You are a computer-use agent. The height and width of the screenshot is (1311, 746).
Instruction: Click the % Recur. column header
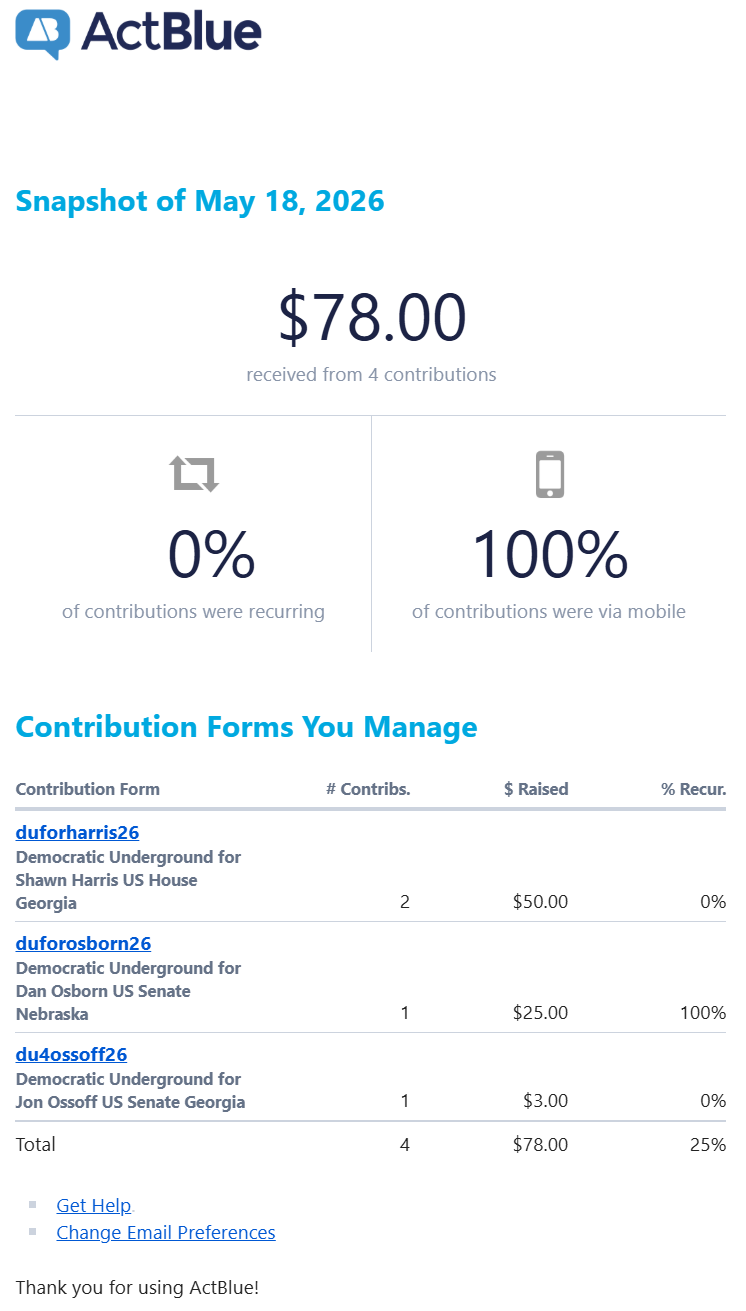(x=693, y=789)
